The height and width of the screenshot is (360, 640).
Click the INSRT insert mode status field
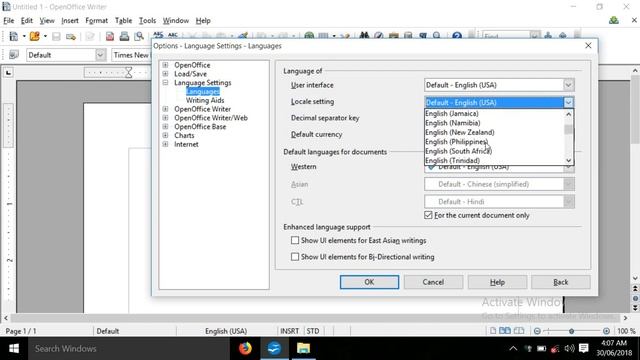[289, 331]
